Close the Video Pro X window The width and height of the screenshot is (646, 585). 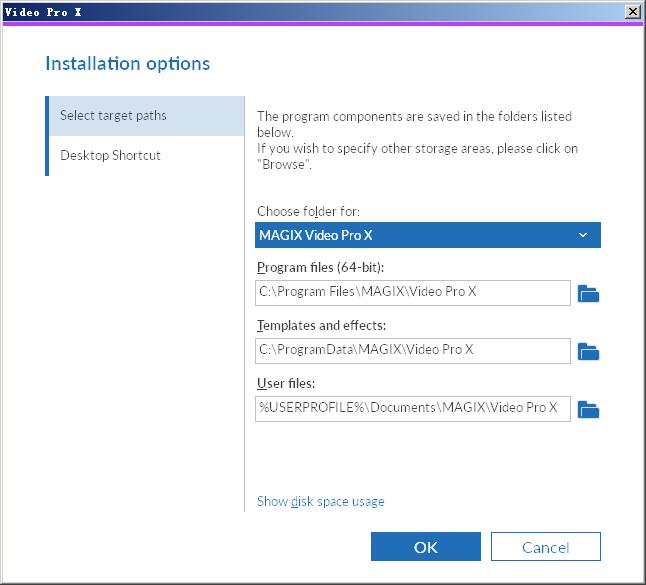(632, 12)
